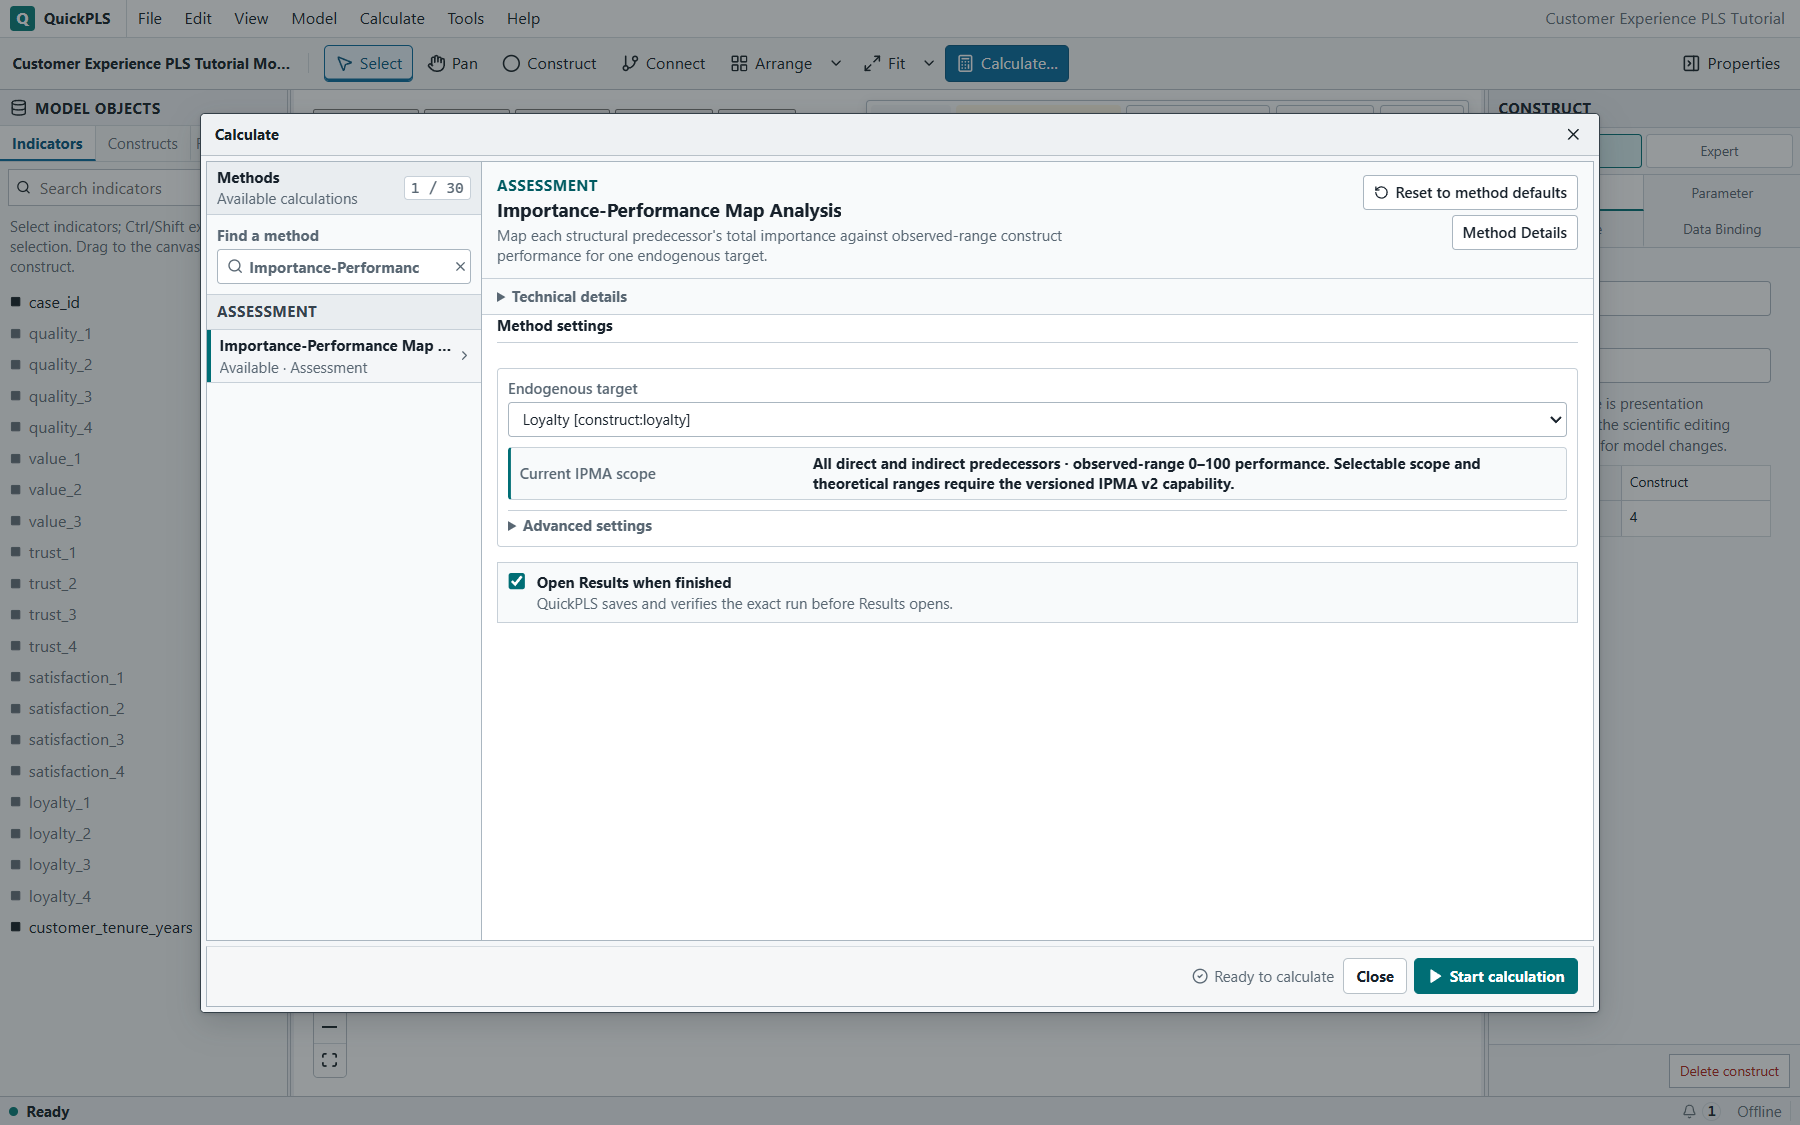
Task: Select loyalty_1 indicator
Action: tap(59, 802)
